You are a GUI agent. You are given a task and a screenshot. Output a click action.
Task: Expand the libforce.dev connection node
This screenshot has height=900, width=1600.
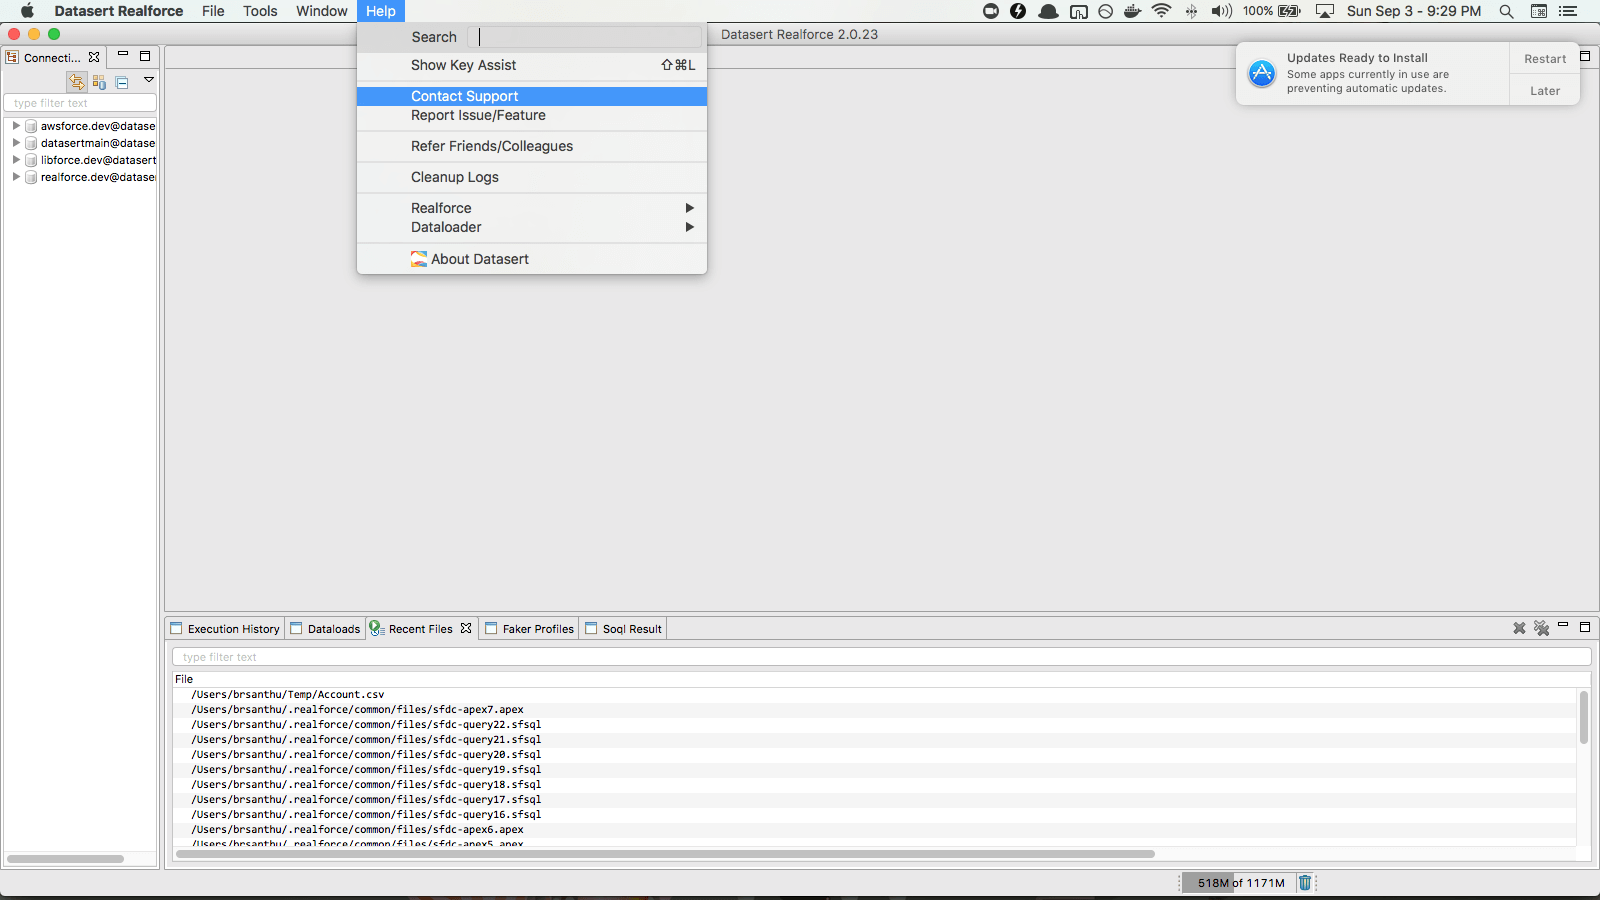tap(16, 160)
